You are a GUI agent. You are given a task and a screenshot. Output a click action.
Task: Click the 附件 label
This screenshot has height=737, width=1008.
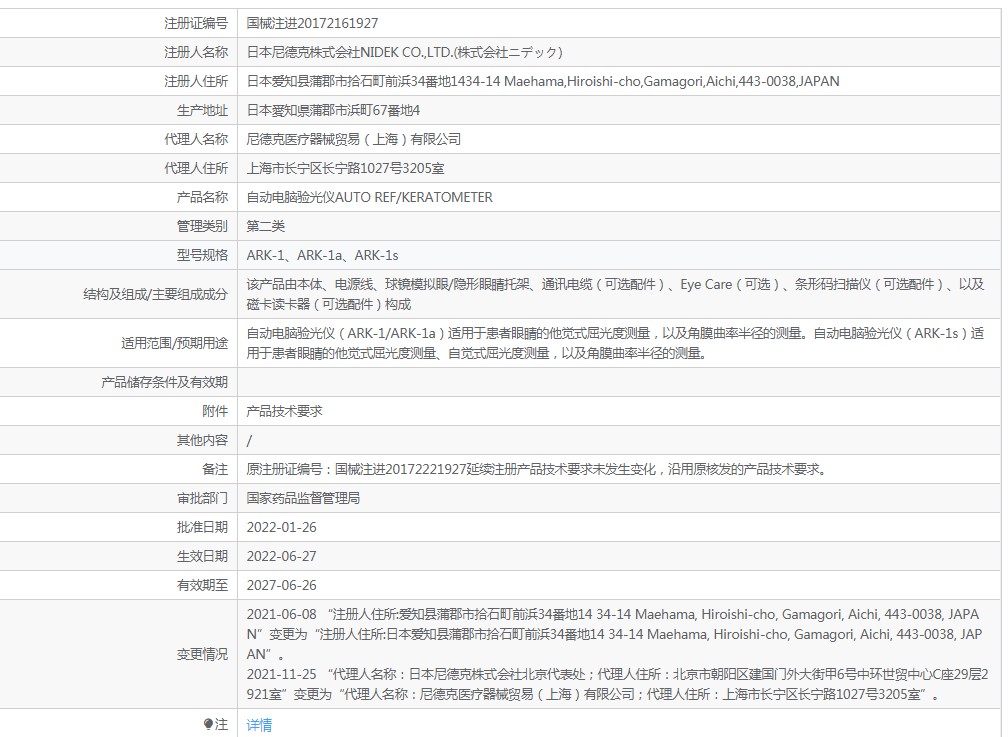point(215,411)
